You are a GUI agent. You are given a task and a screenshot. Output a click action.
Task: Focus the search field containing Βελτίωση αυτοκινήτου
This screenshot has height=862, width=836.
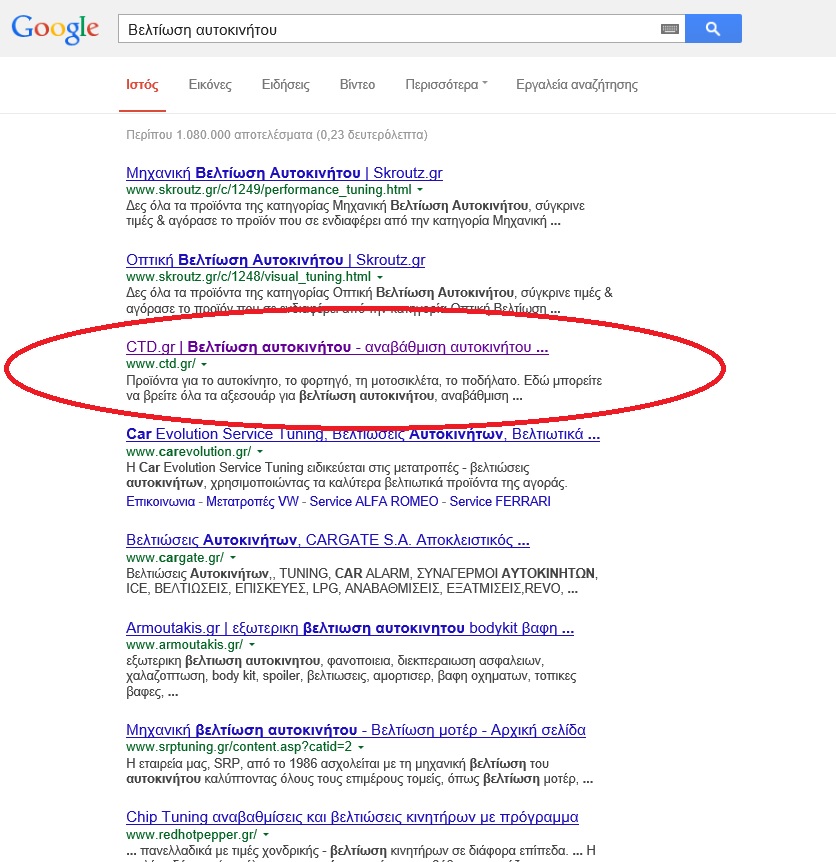(x=401, y=29)
